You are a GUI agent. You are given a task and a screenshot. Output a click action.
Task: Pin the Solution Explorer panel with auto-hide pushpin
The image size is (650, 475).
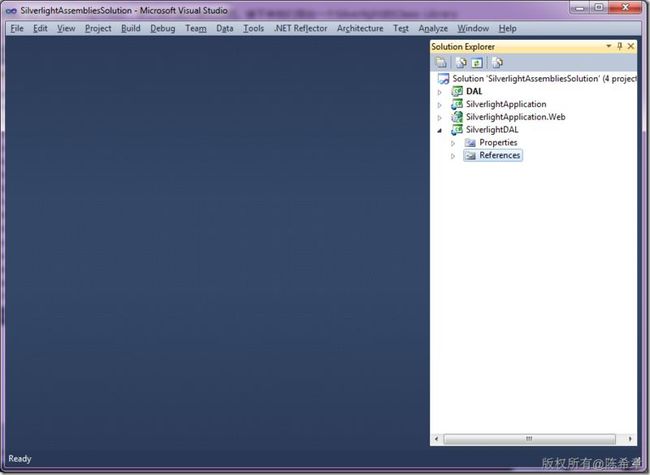620,46
